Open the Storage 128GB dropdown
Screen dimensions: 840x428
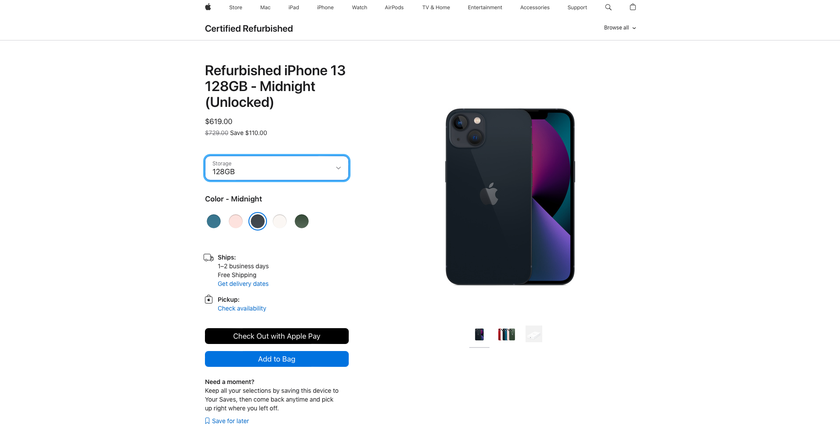pyautogui.click(x=277, y=168)
